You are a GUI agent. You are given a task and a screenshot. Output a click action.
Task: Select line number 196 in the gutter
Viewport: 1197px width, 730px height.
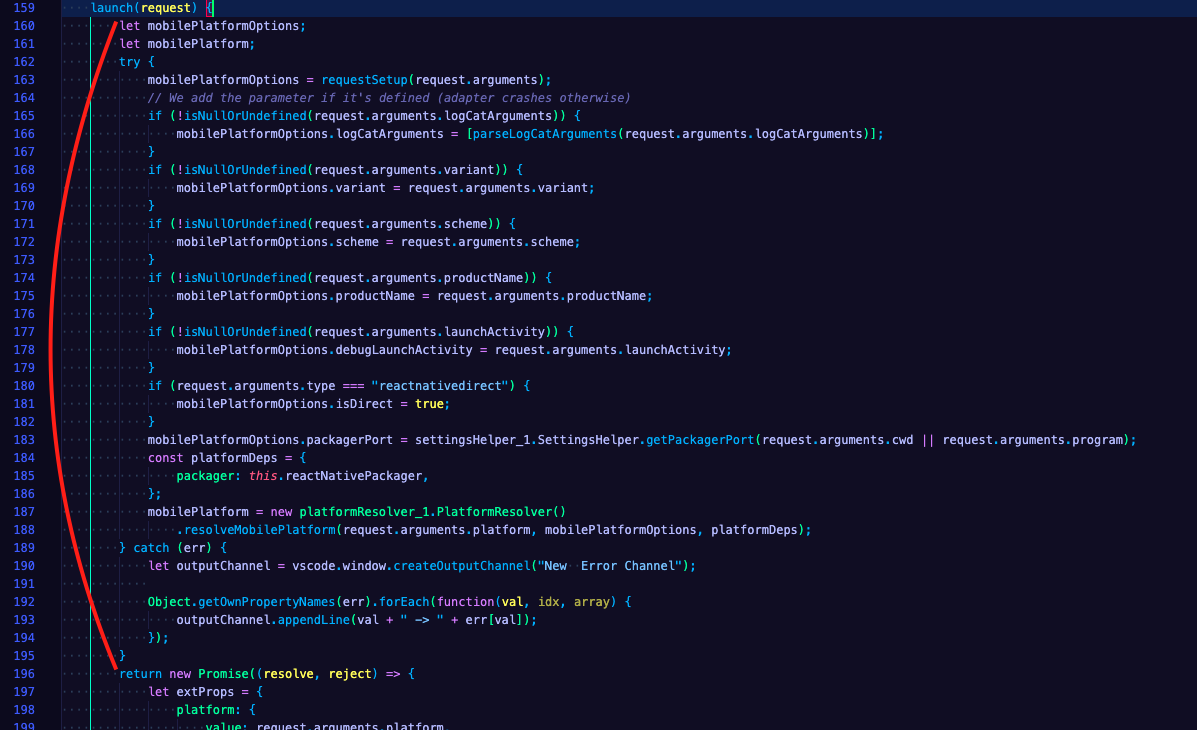[x=24, y=673]
